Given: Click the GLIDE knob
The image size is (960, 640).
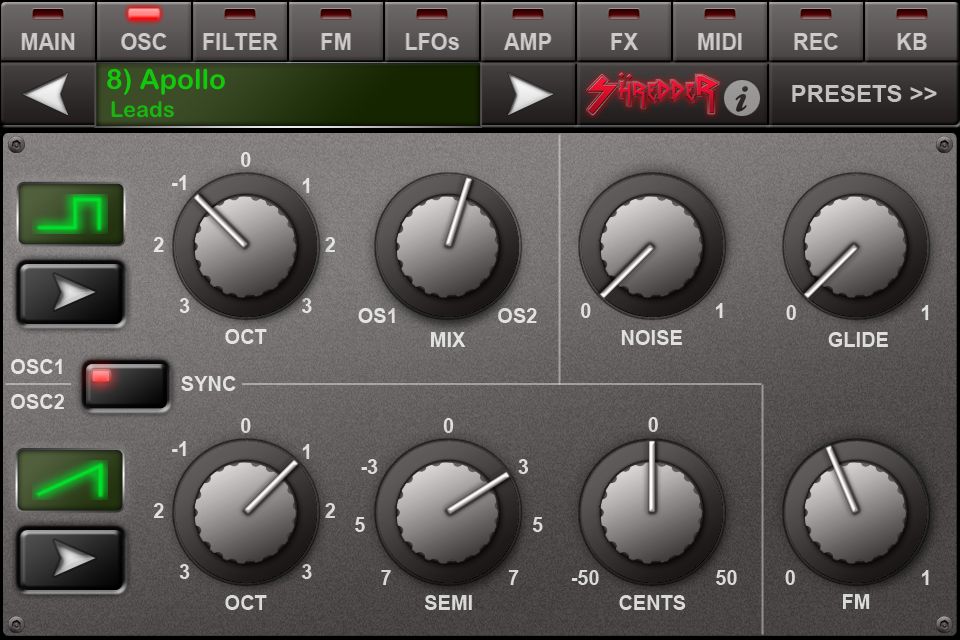Looking at the screenshot, I should coord(856,246).
